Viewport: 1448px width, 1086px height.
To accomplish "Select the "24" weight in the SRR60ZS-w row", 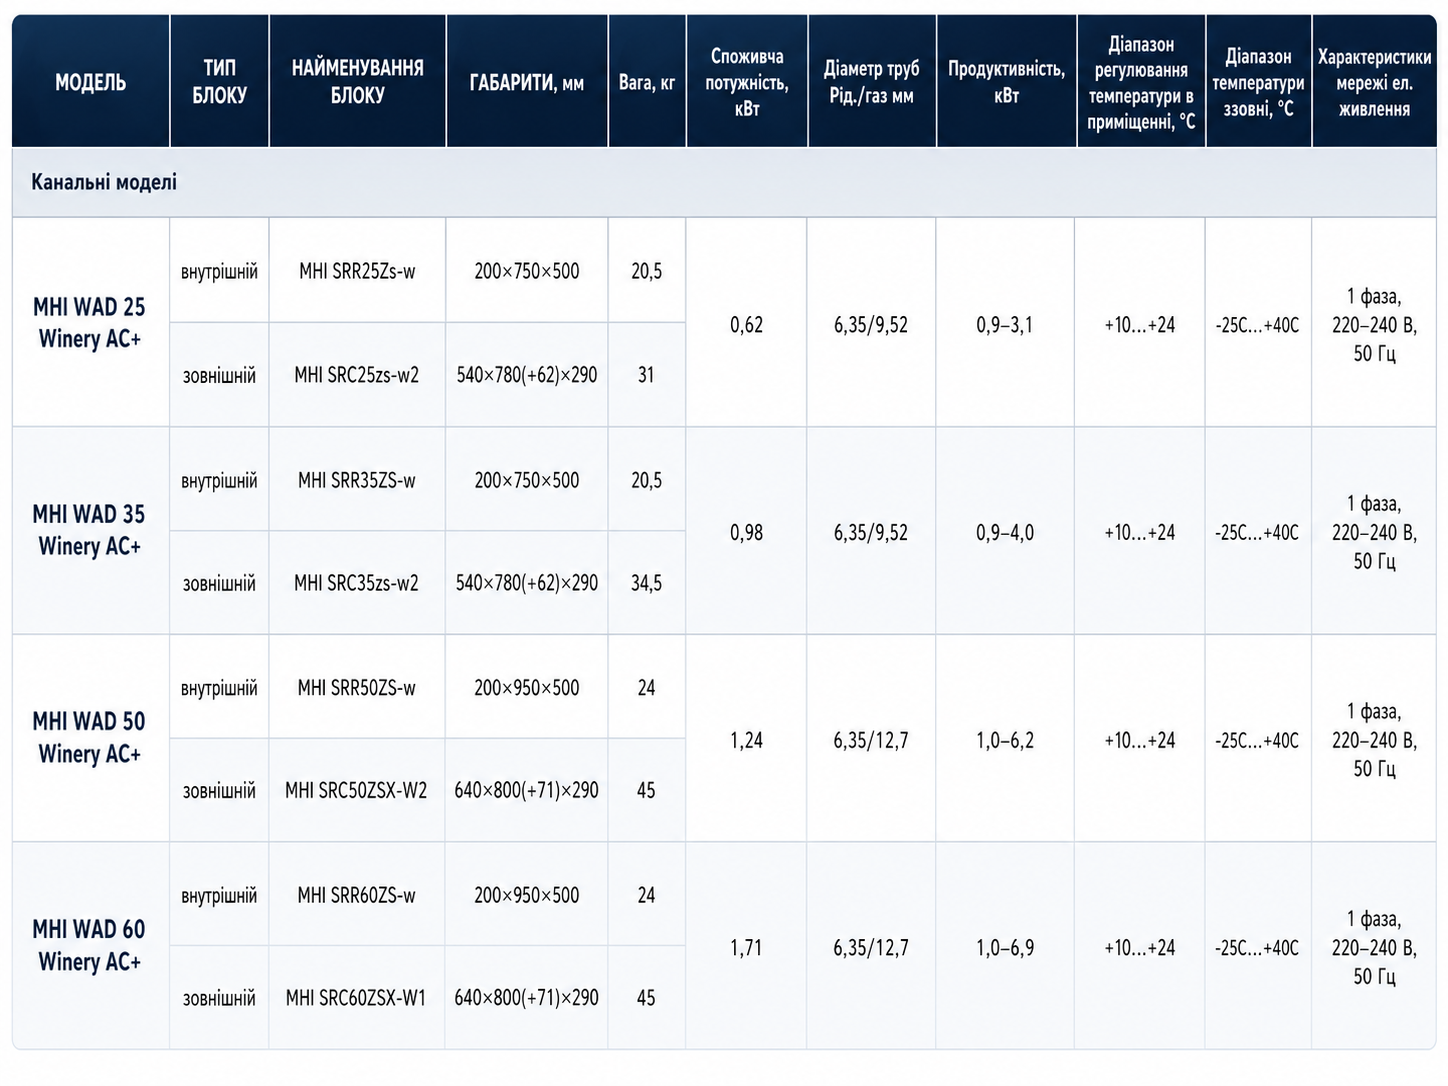I will (647, 895).
